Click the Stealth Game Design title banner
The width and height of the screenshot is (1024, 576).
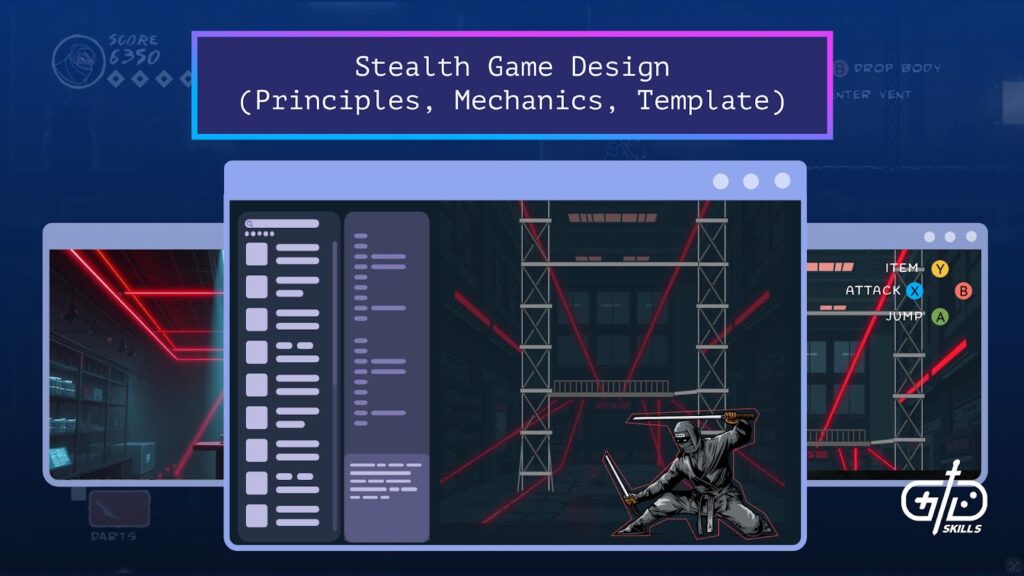511,85
